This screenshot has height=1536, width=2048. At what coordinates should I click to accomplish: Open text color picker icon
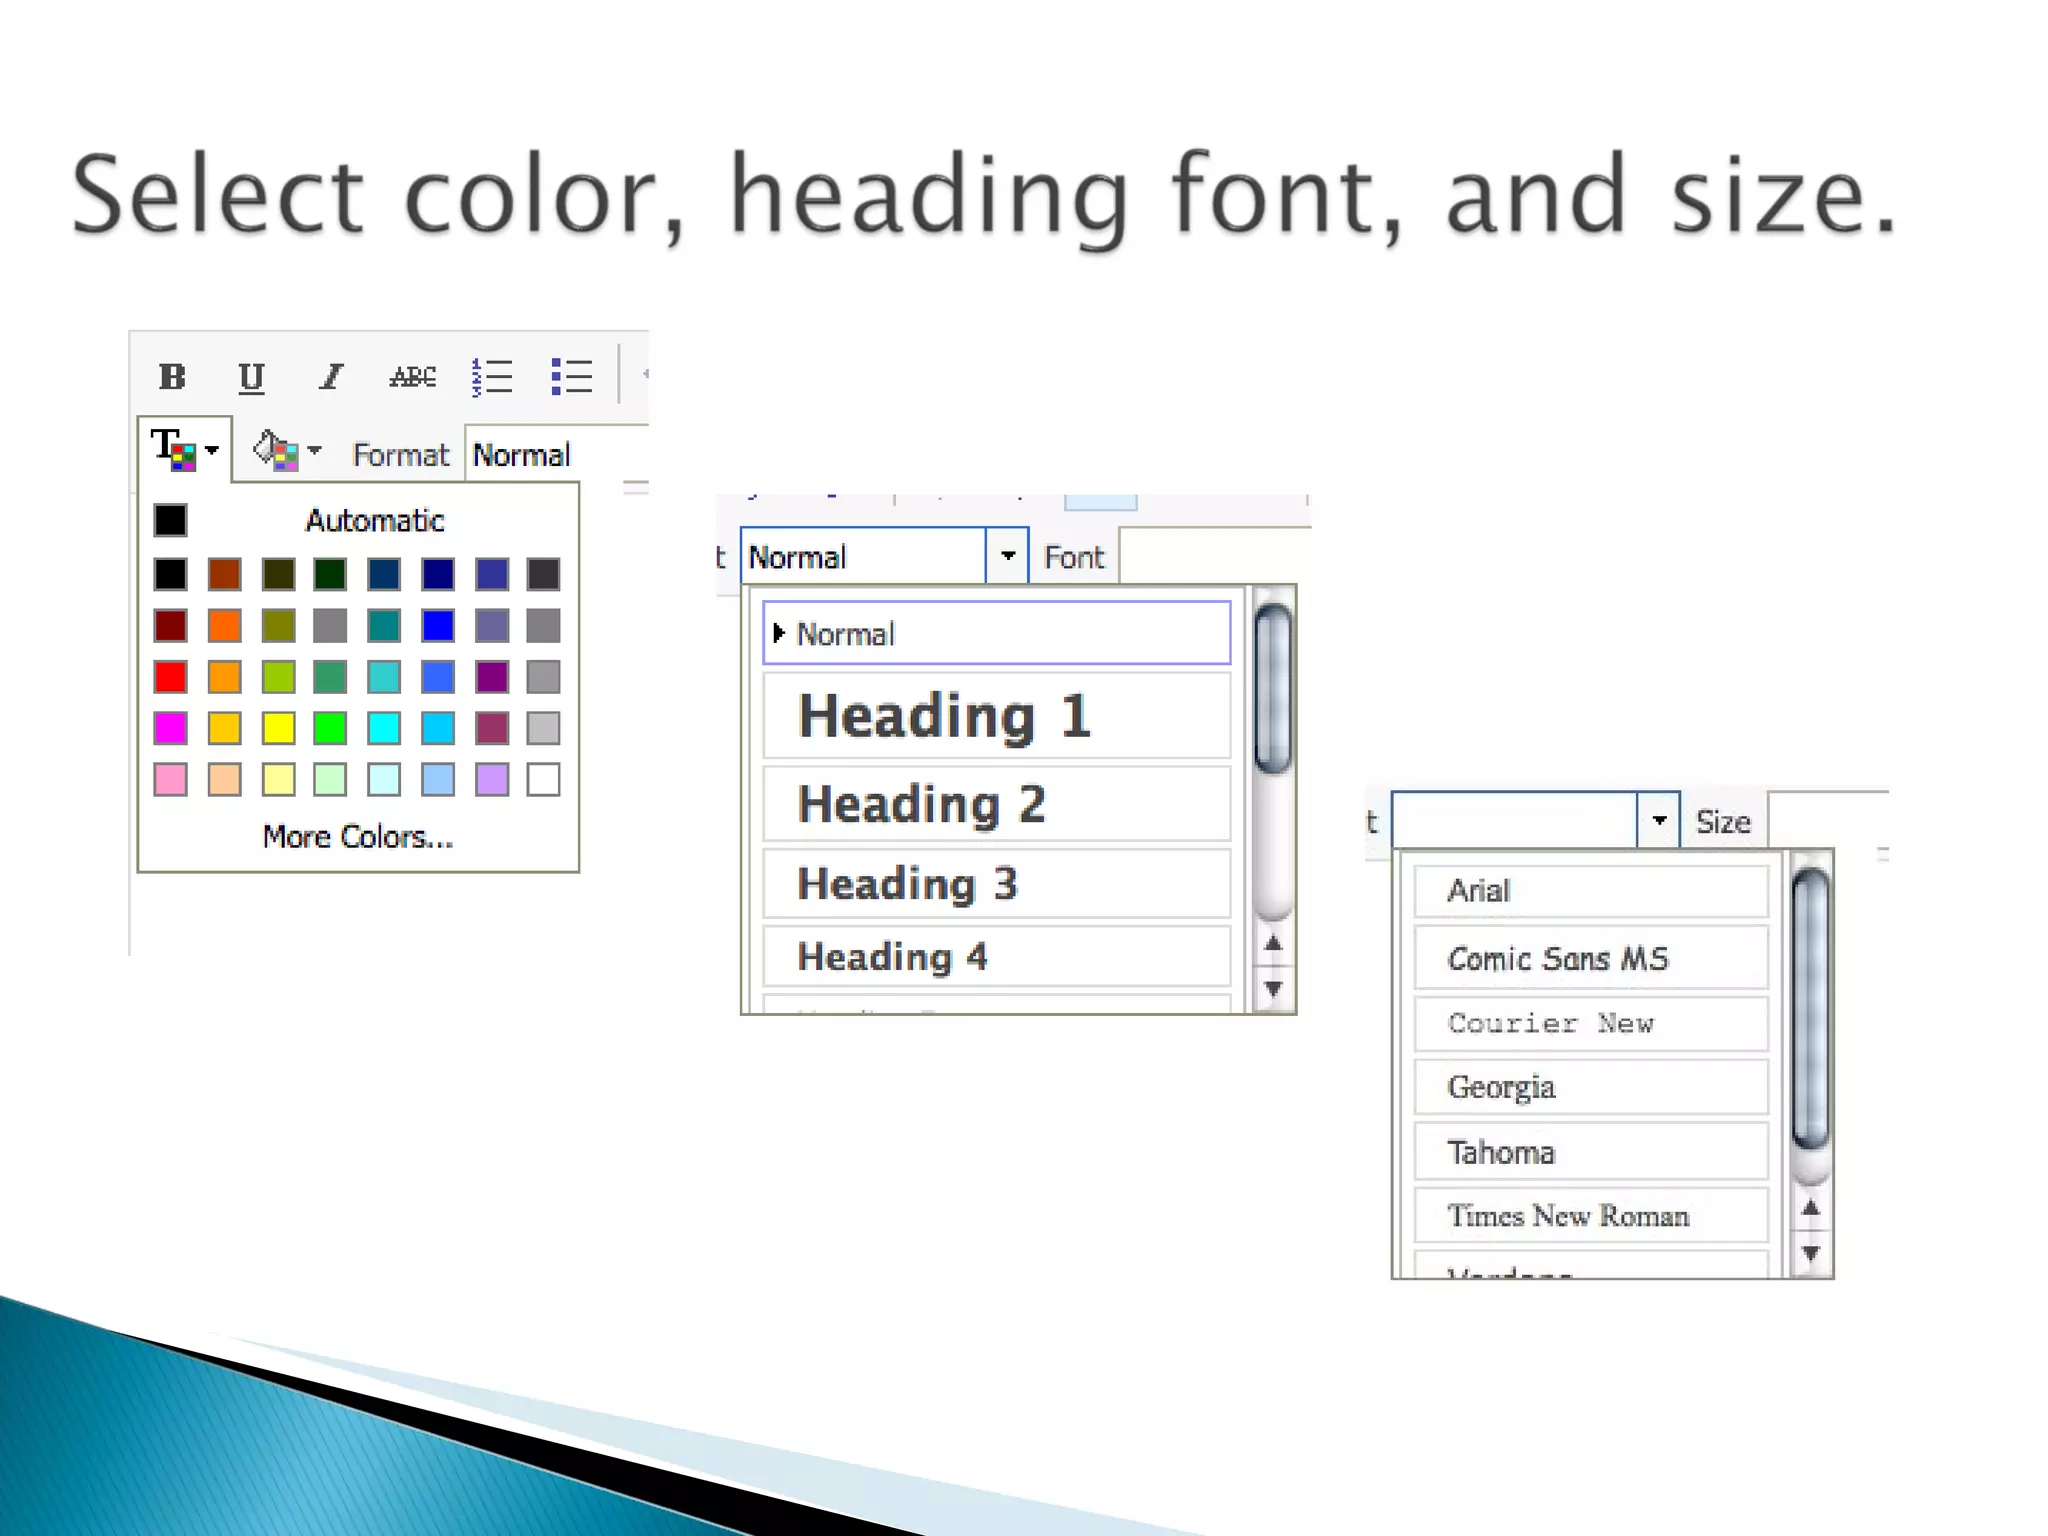[173, 450]
